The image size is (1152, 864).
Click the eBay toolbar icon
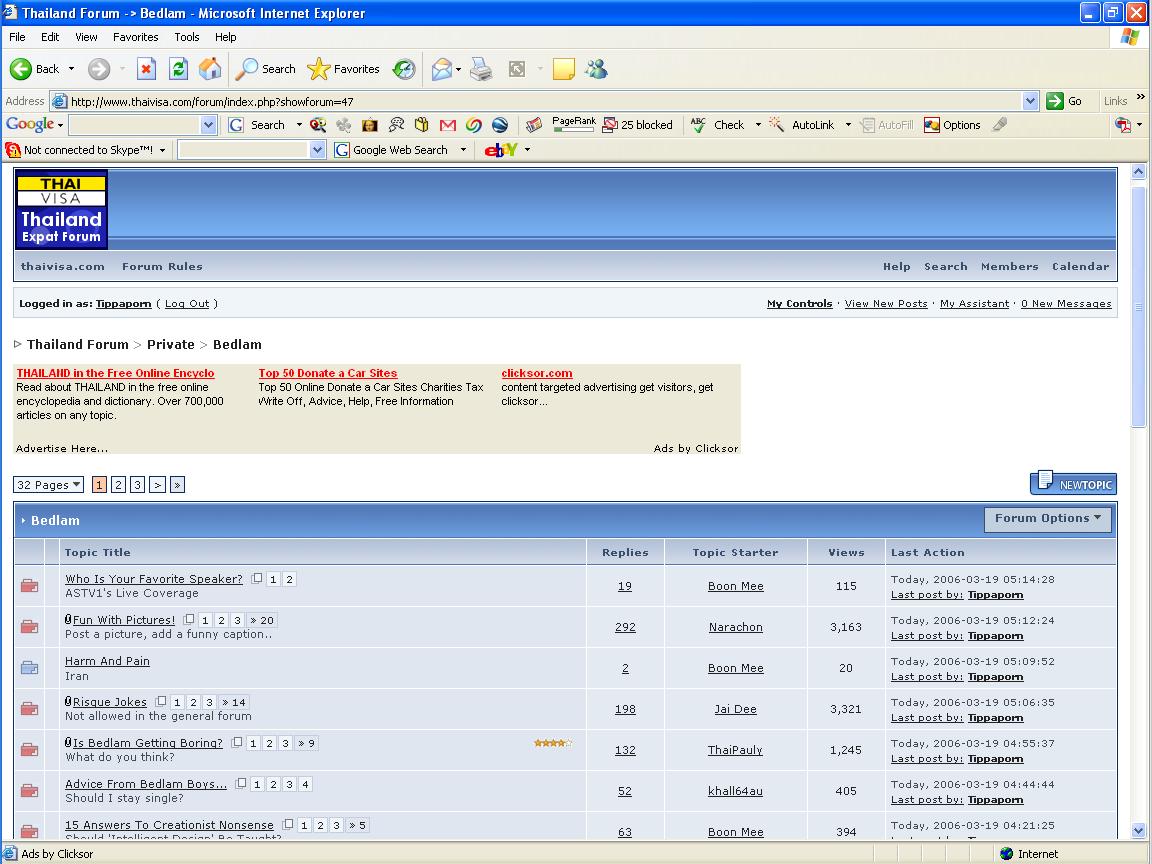click(501, 150)
